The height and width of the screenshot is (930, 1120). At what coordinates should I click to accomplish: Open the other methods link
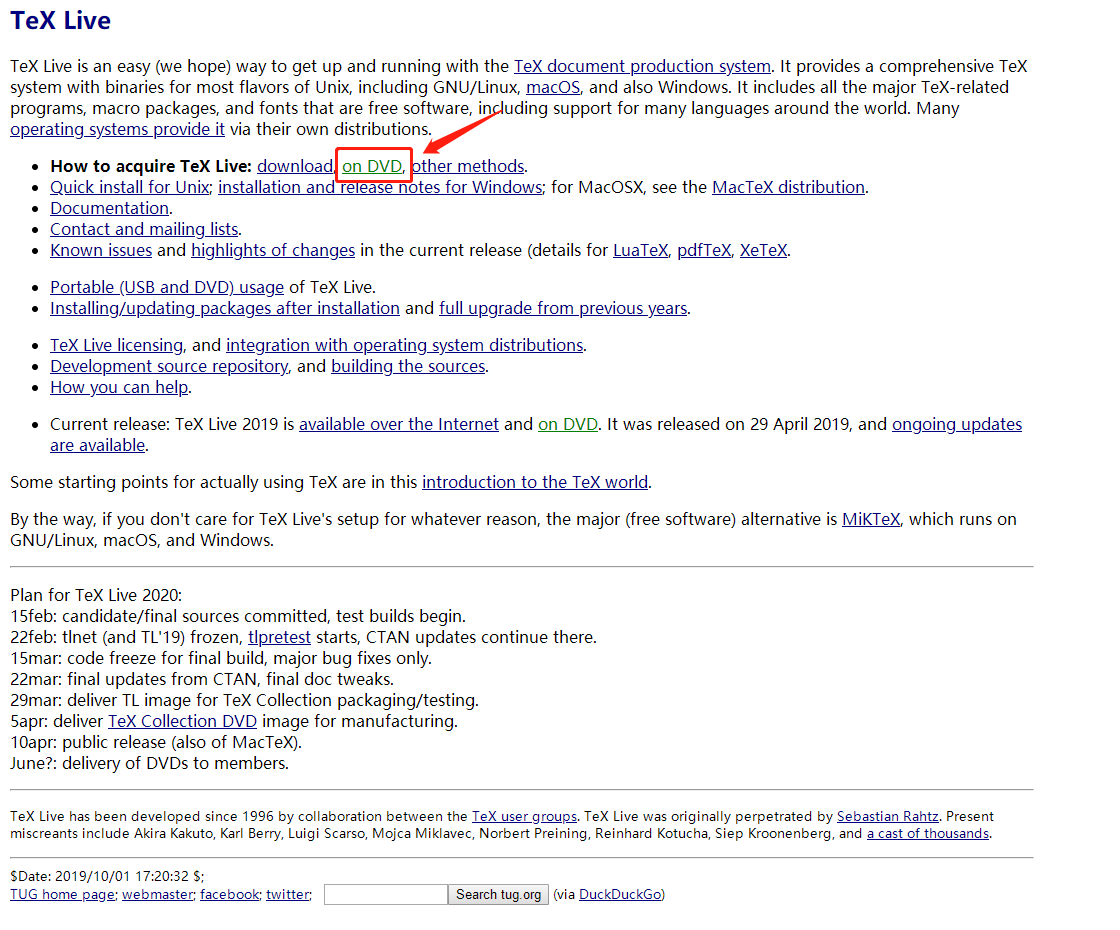[468, 166]
